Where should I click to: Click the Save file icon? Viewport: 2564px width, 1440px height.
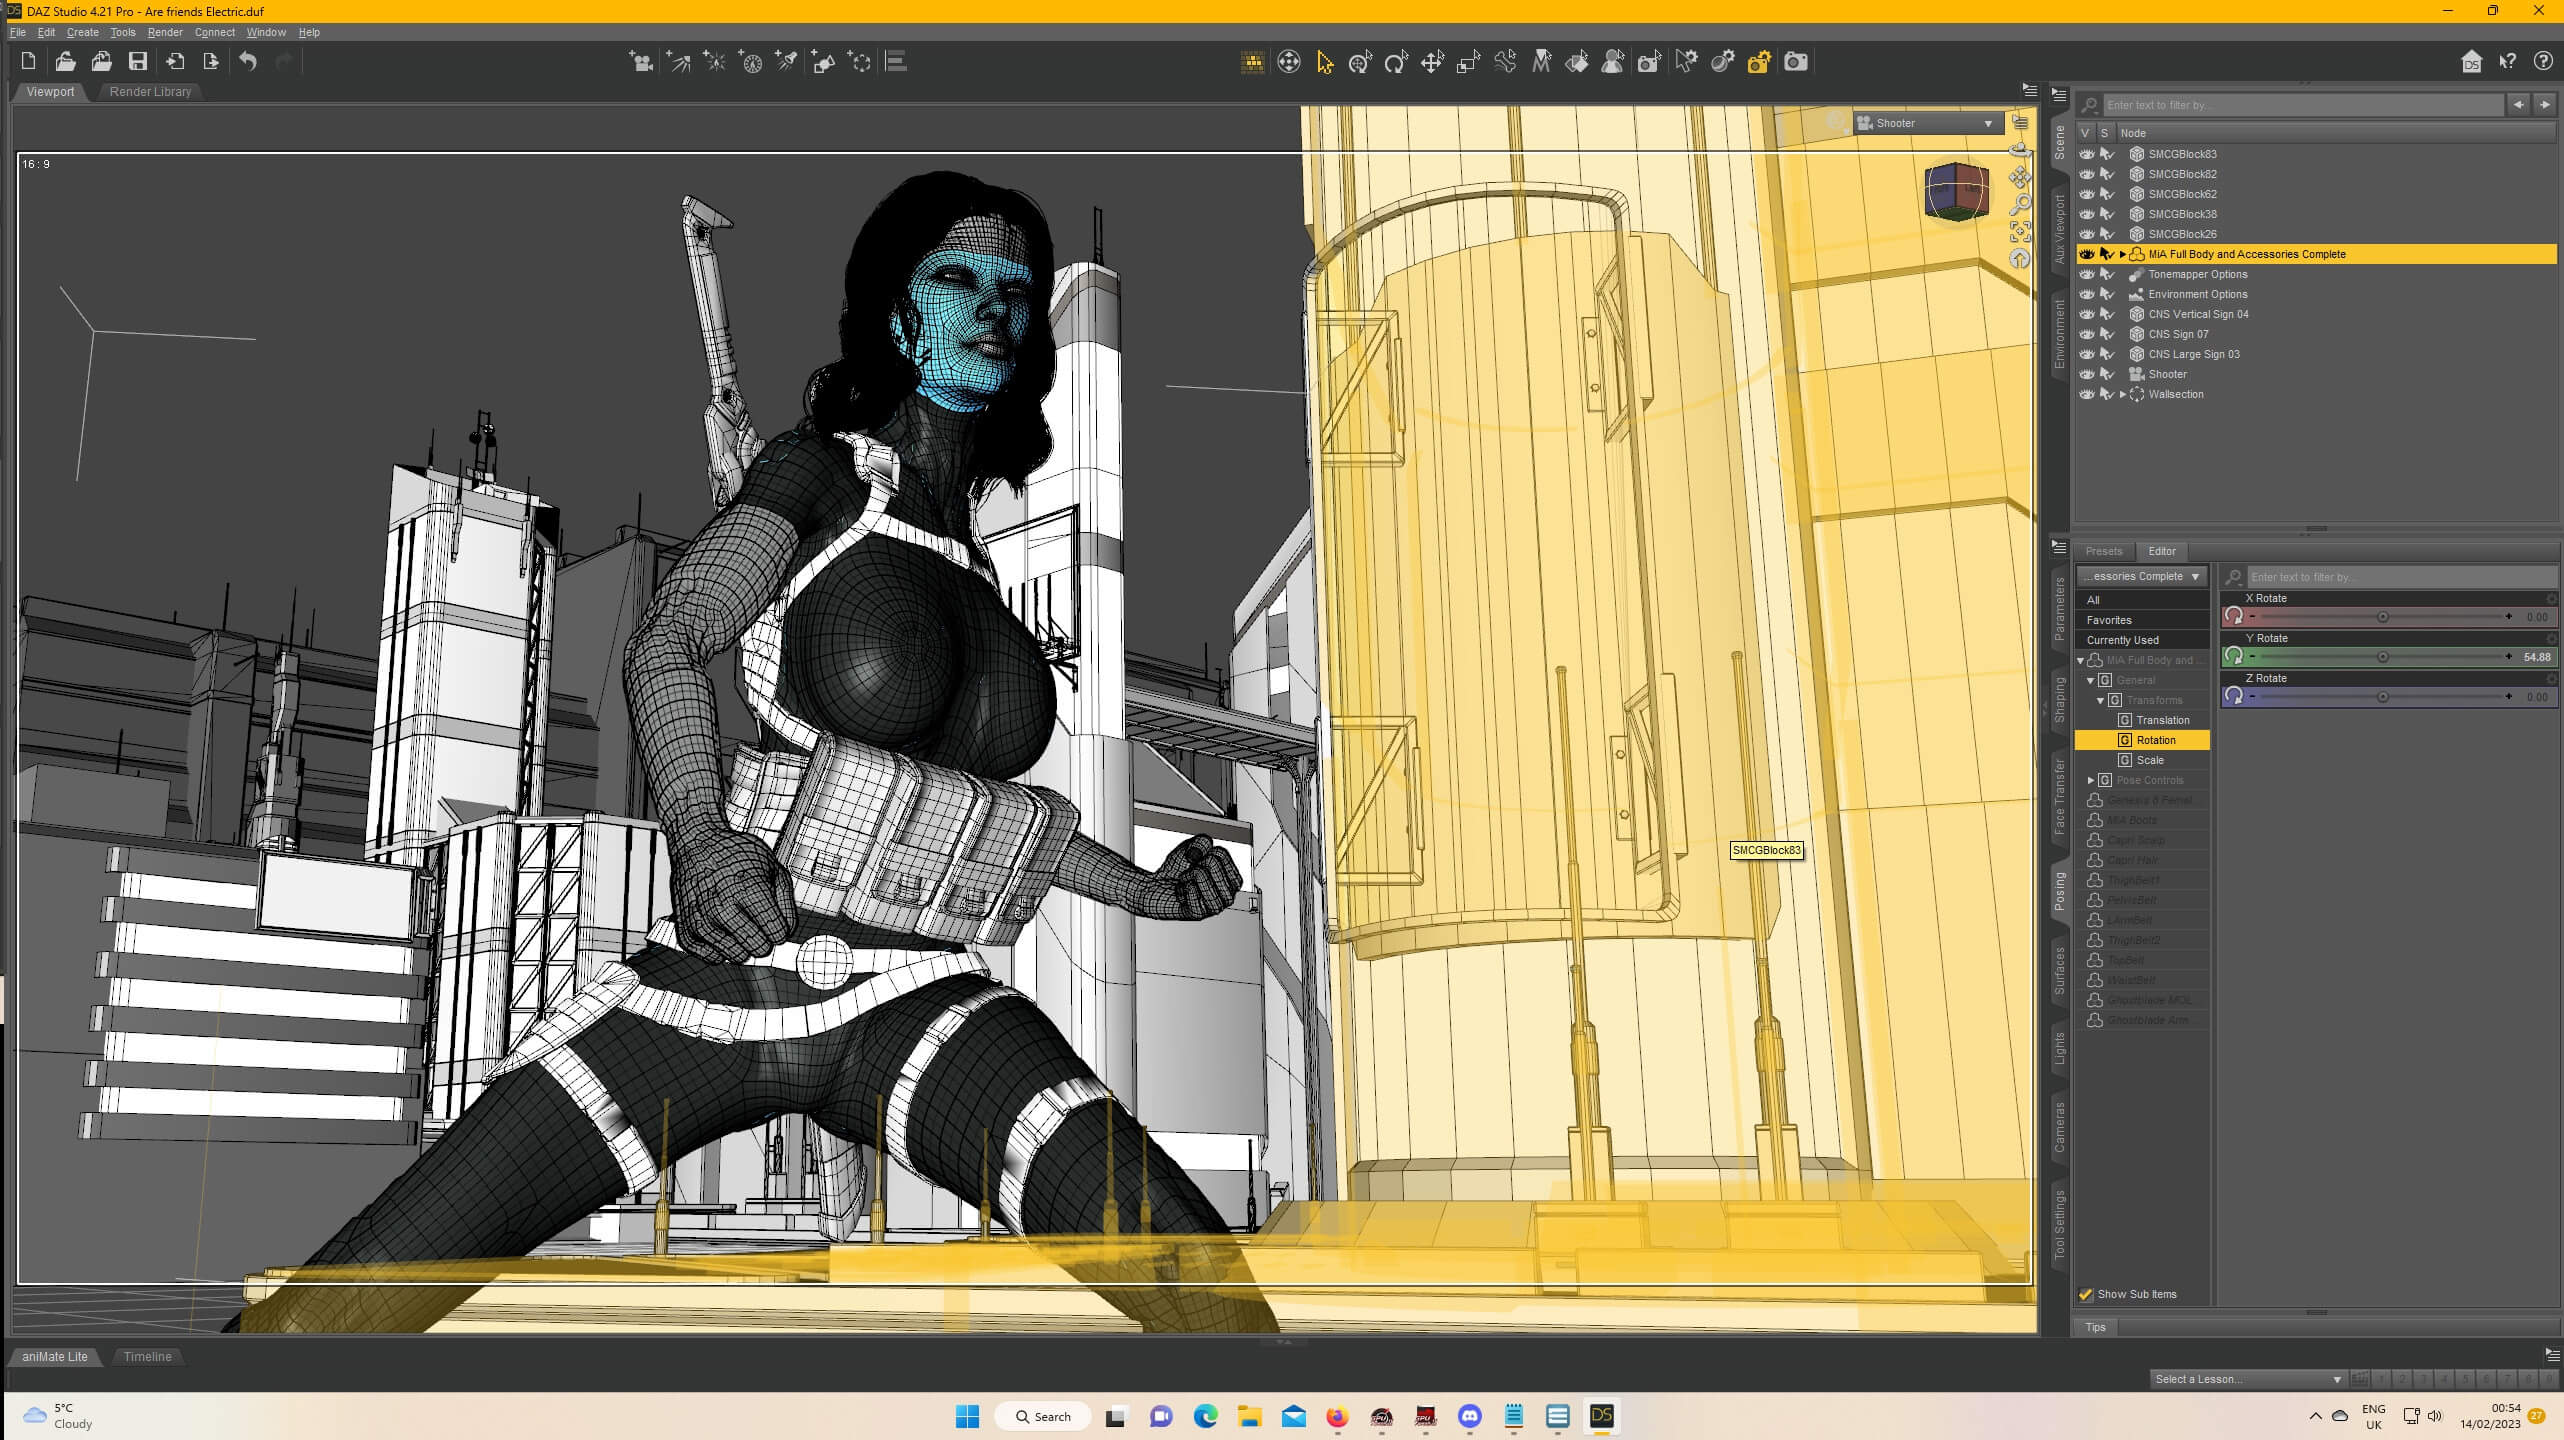[138, 62]
